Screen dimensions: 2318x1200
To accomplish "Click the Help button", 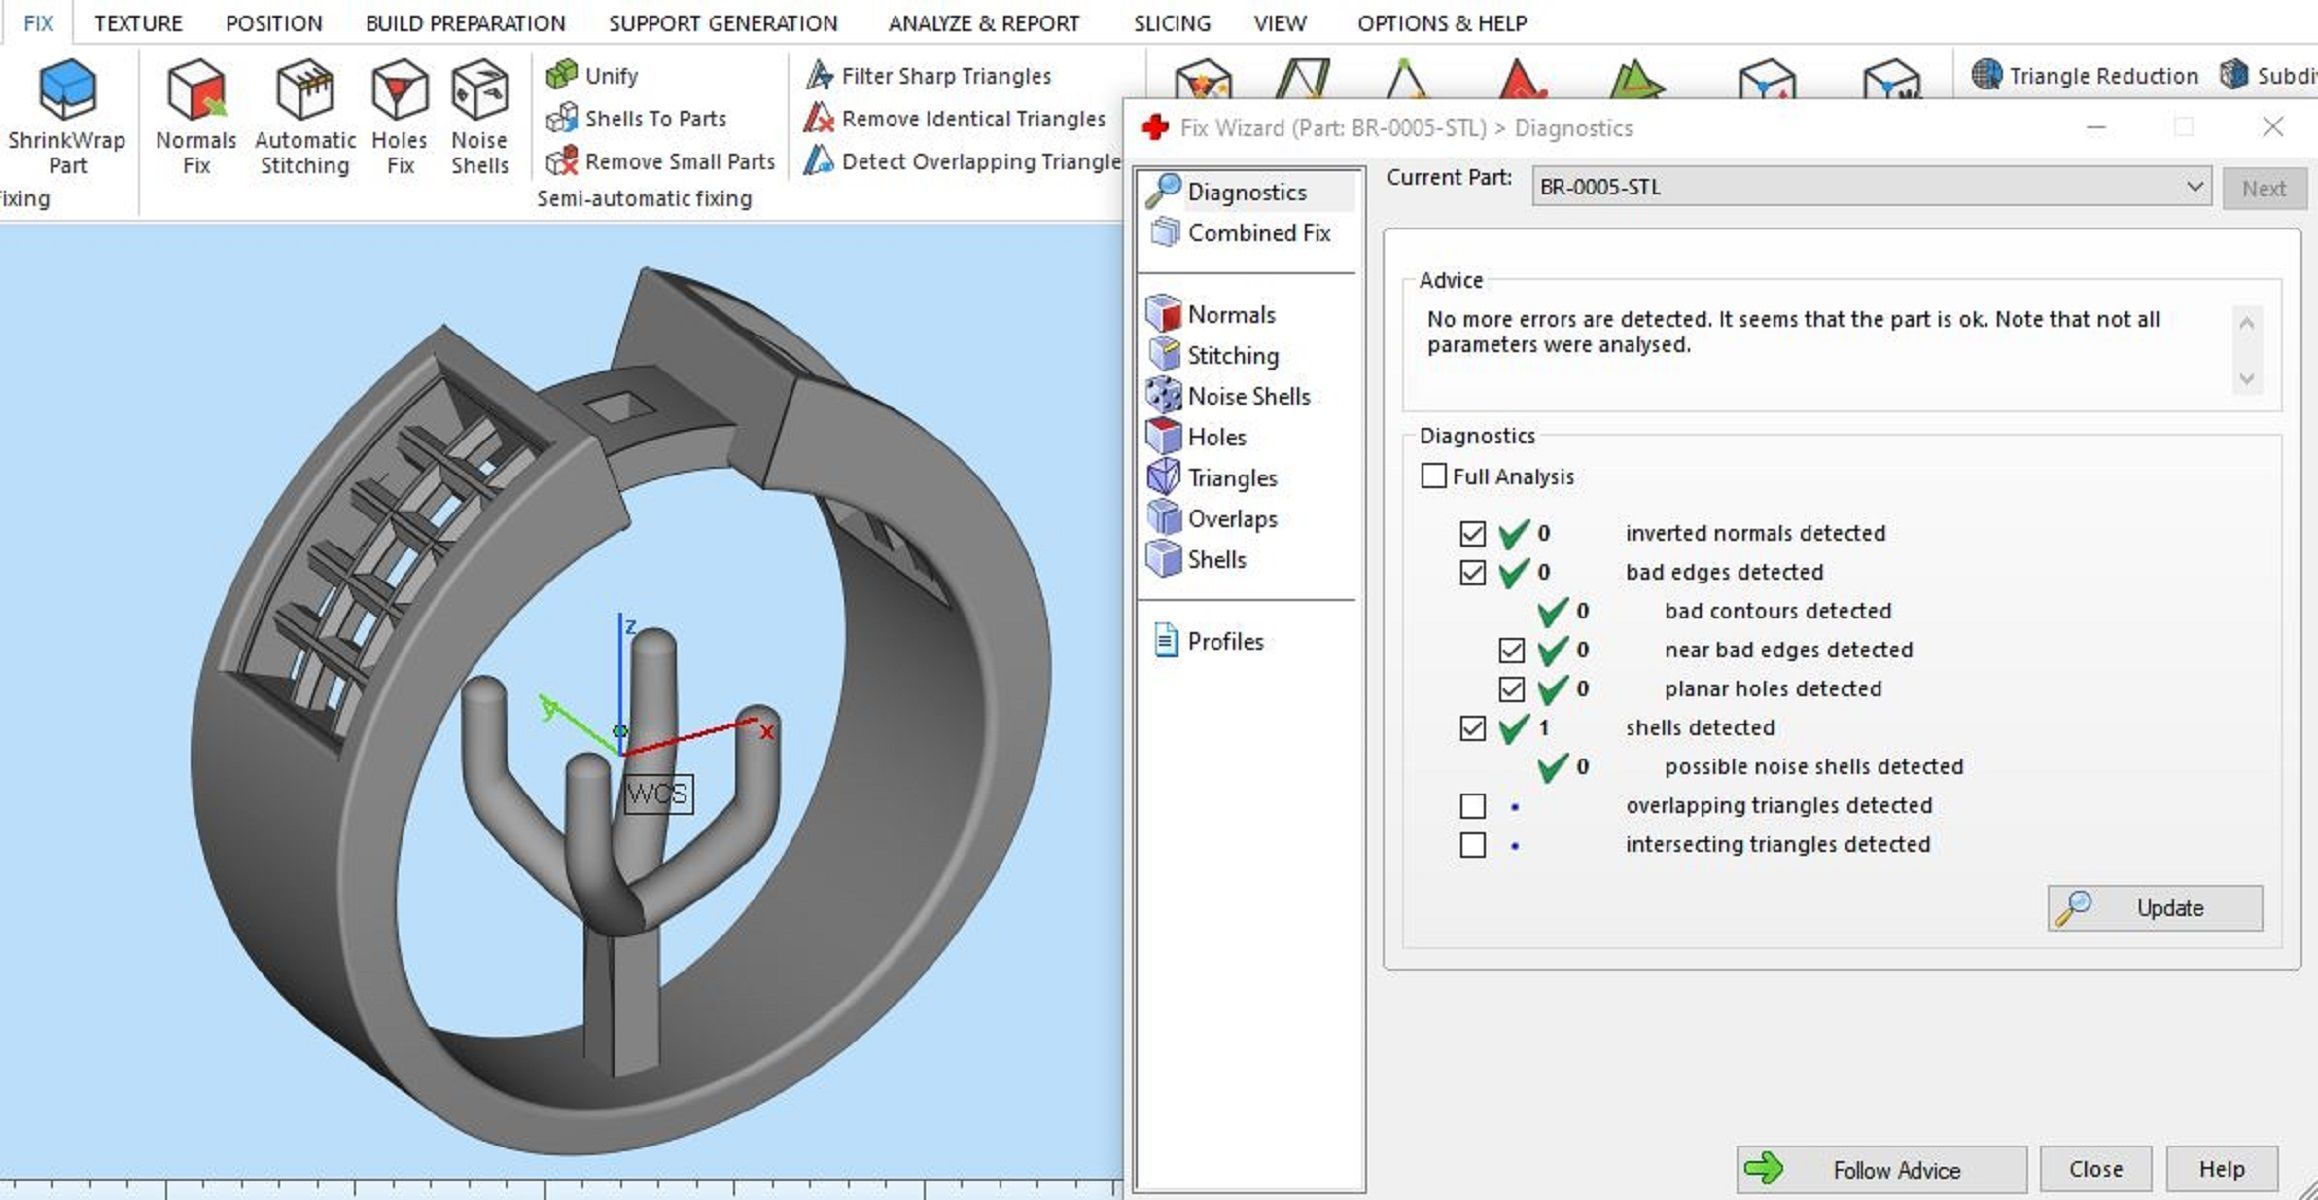I will 2222,1169.
